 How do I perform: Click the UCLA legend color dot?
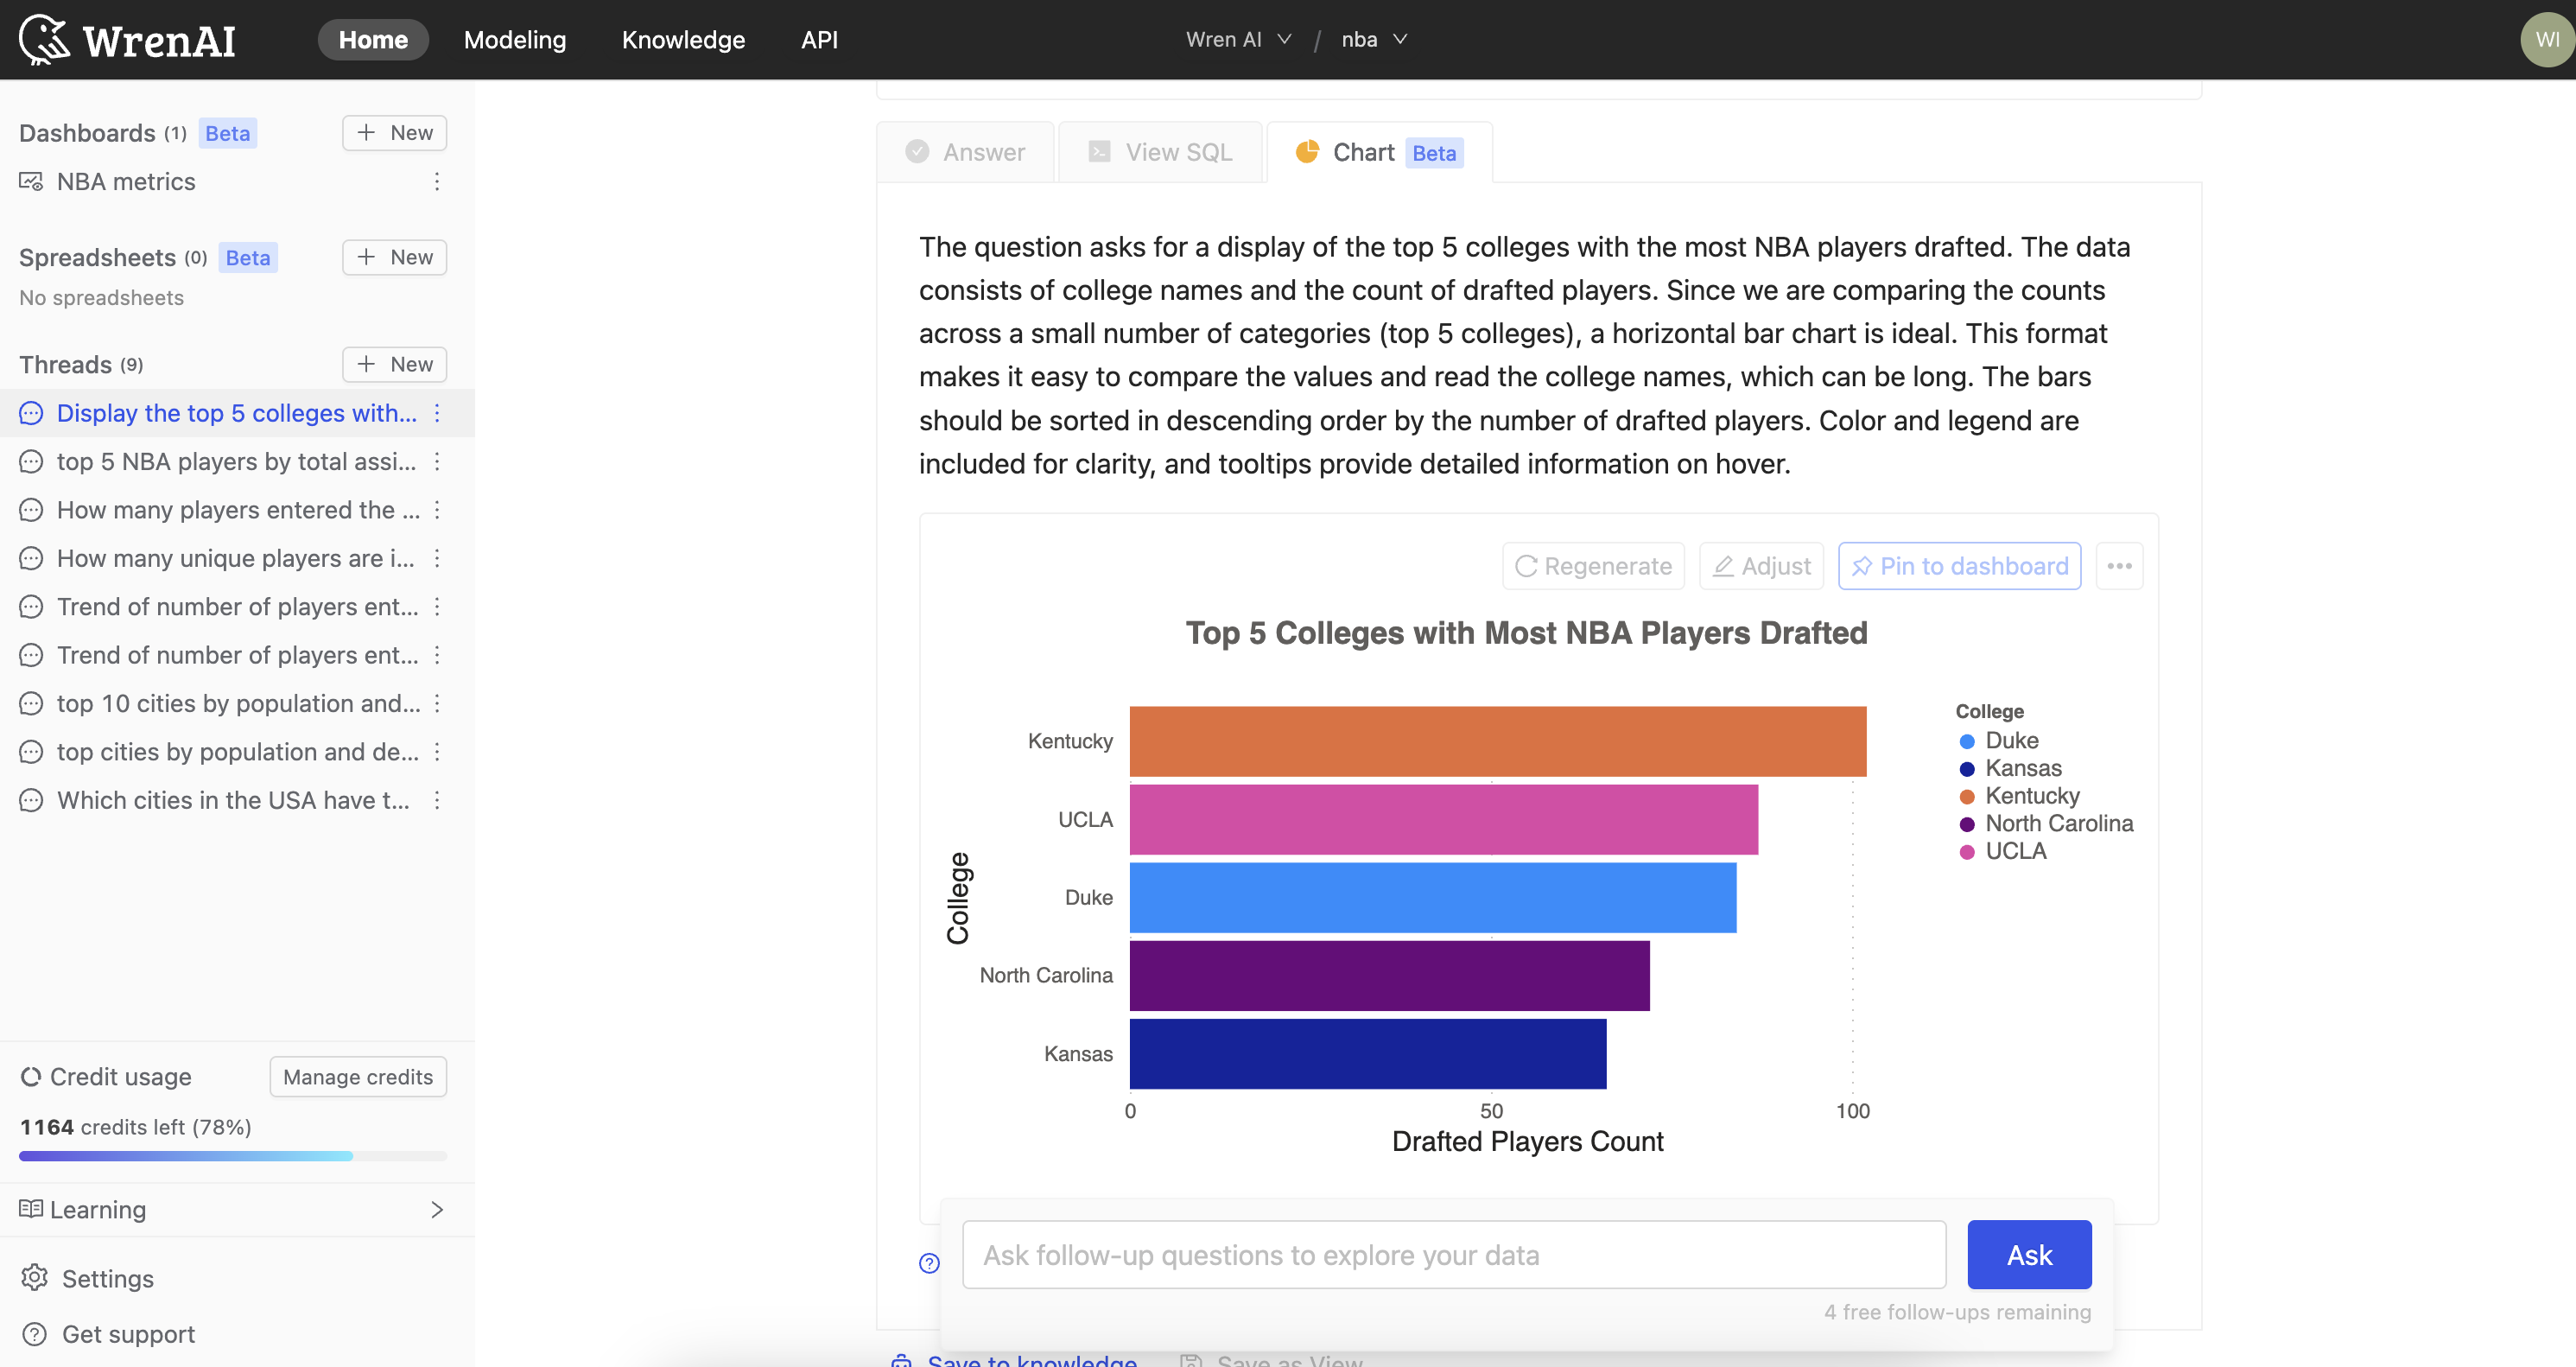click(x=1966, y=852)
